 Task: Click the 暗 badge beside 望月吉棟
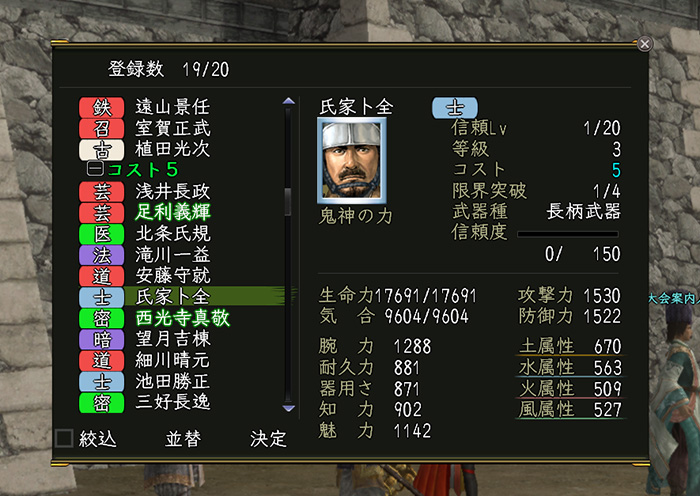click(x=101, y=339)
